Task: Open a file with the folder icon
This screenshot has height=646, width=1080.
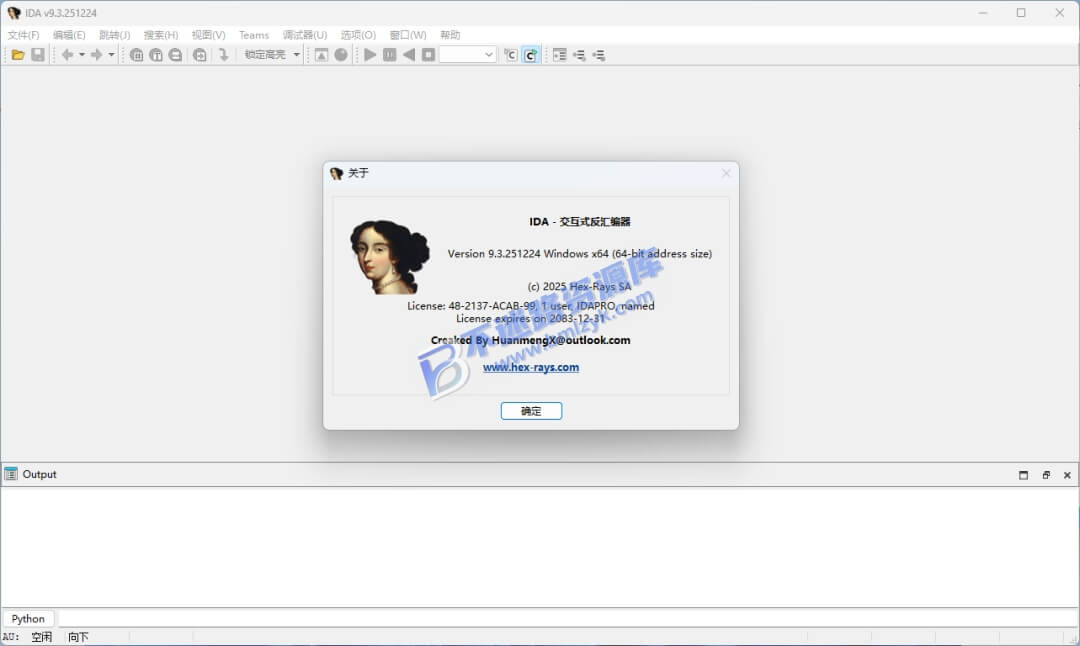Action: pyautogui.click(x=18, y=55)
